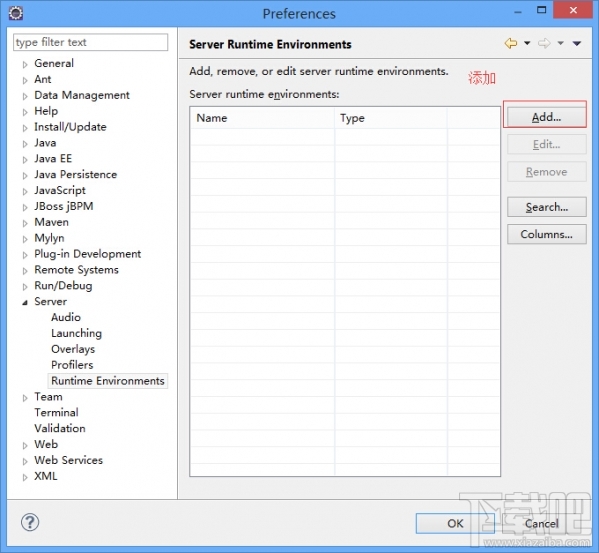
Task: Open the Back history dropdown arrow
Action: (x=527, y=43)
